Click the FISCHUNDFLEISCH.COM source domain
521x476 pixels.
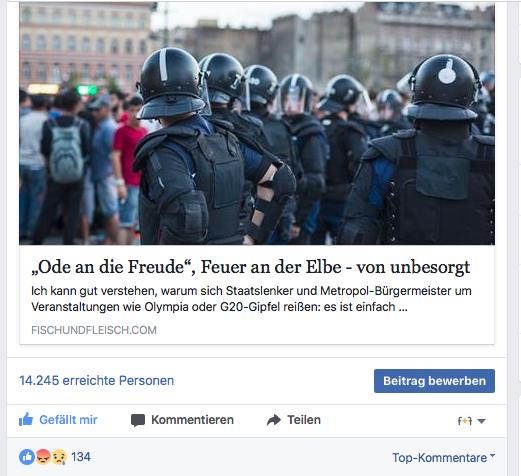(94, 330)
